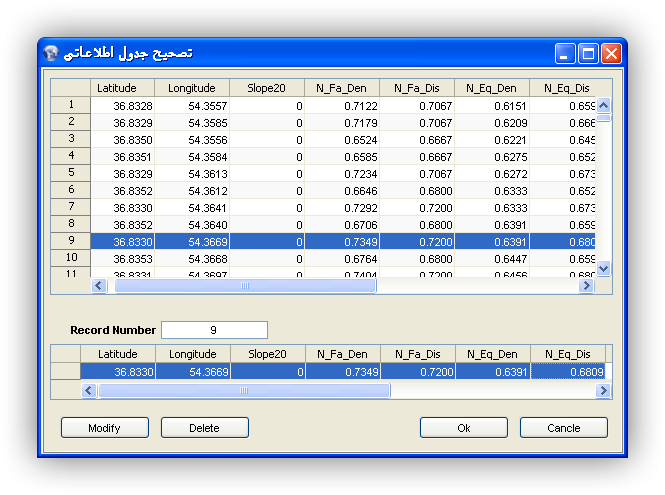Click the Slope20 header in the upper table

pos(267,88)
